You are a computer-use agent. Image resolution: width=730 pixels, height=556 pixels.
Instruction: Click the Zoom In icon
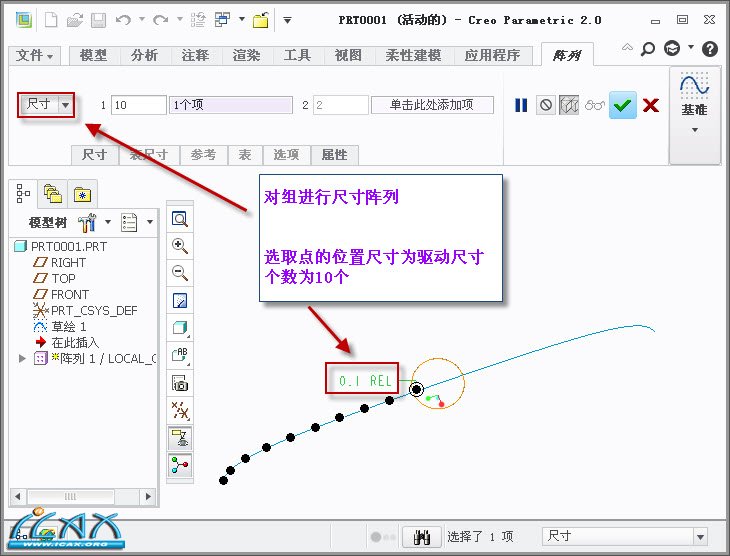(x=180, y=246)
